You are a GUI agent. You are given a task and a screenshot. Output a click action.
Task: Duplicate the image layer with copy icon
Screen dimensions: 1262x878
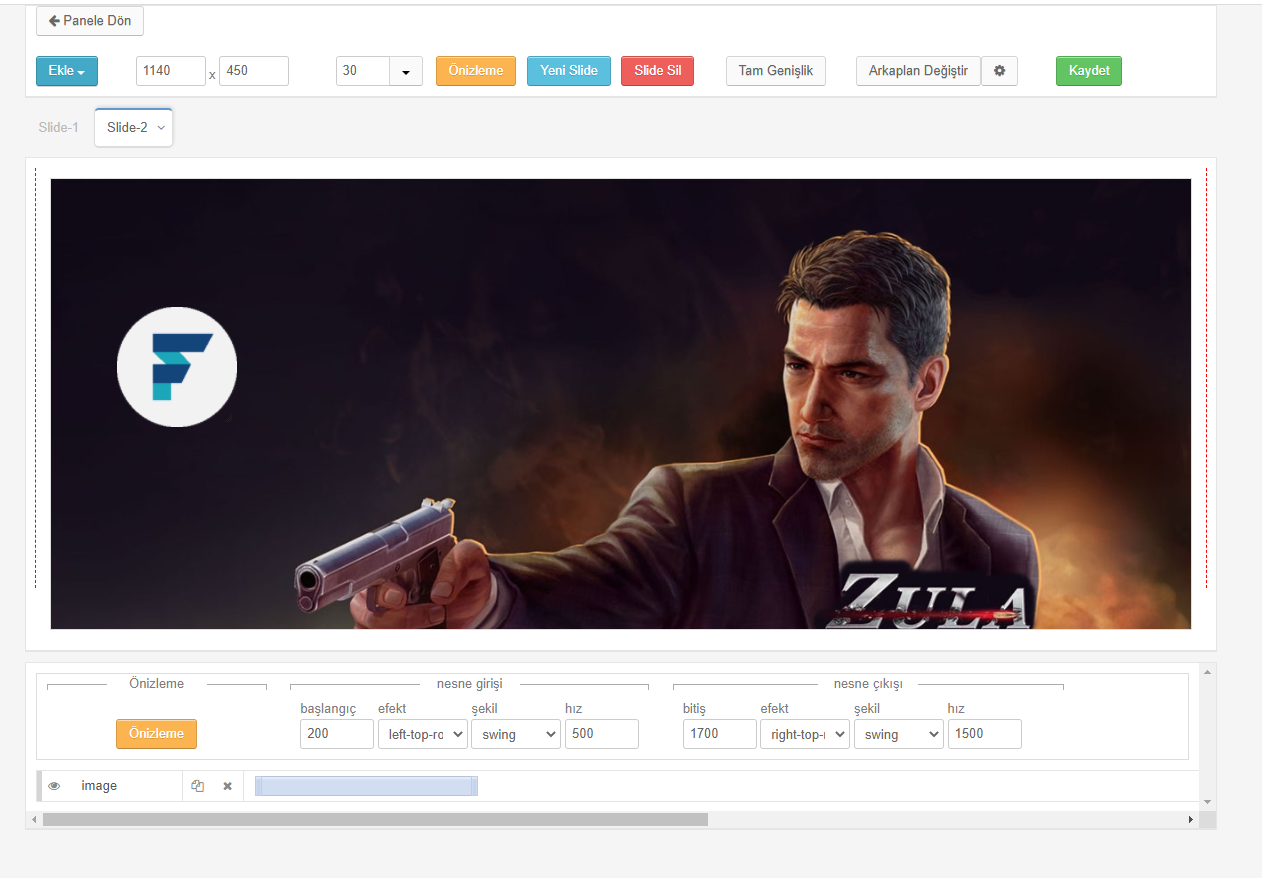(x=197, y=786)
